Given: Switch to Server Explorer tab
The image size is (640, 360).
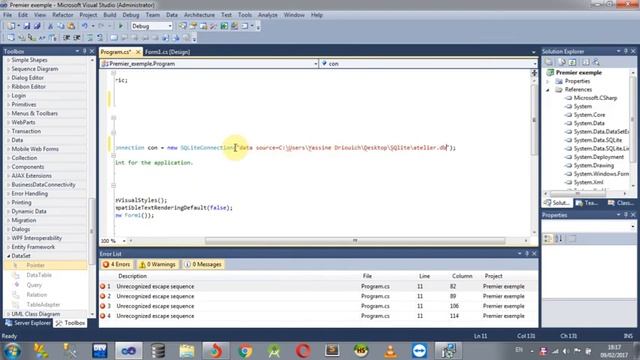Looking at the screenshot, I should pyautogui.click(x=28, y=323).
